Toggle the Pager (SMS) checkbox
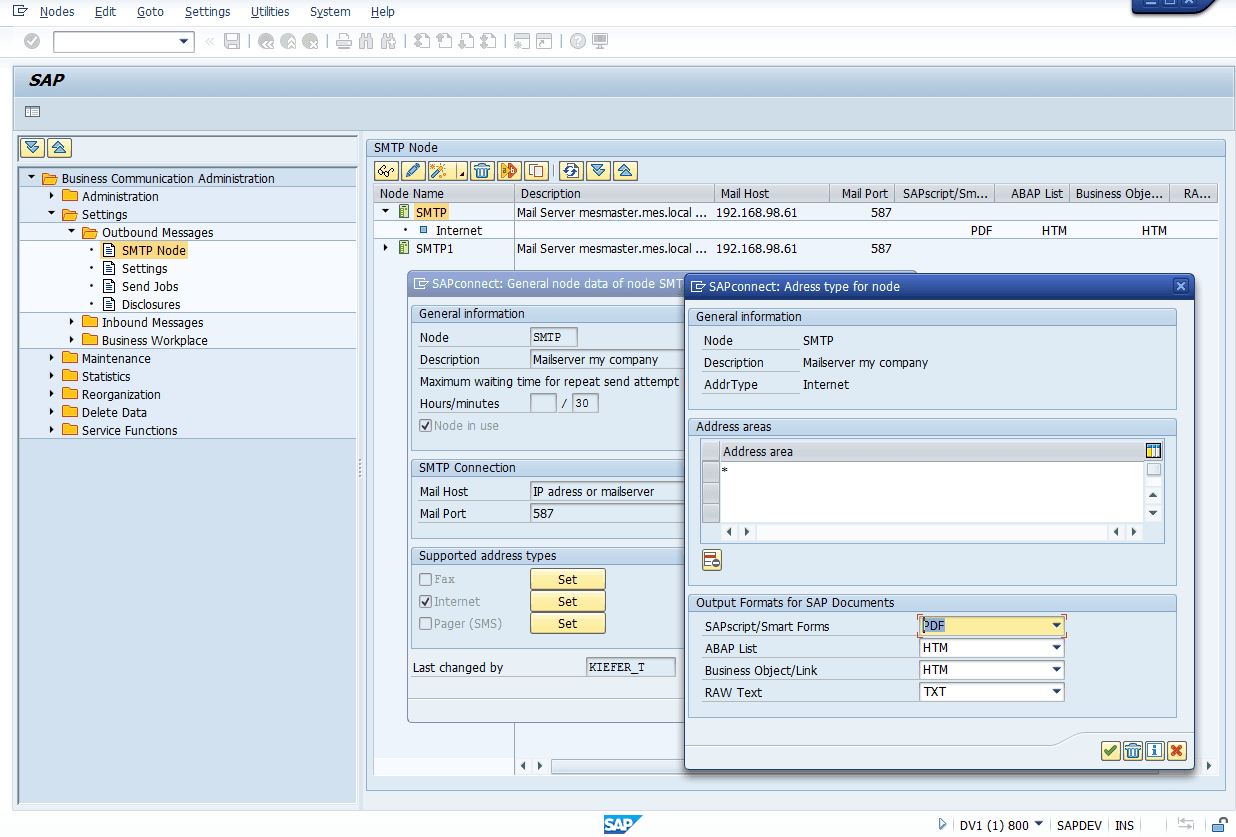The image size is (1236, 837). click(x=426, y=624)
